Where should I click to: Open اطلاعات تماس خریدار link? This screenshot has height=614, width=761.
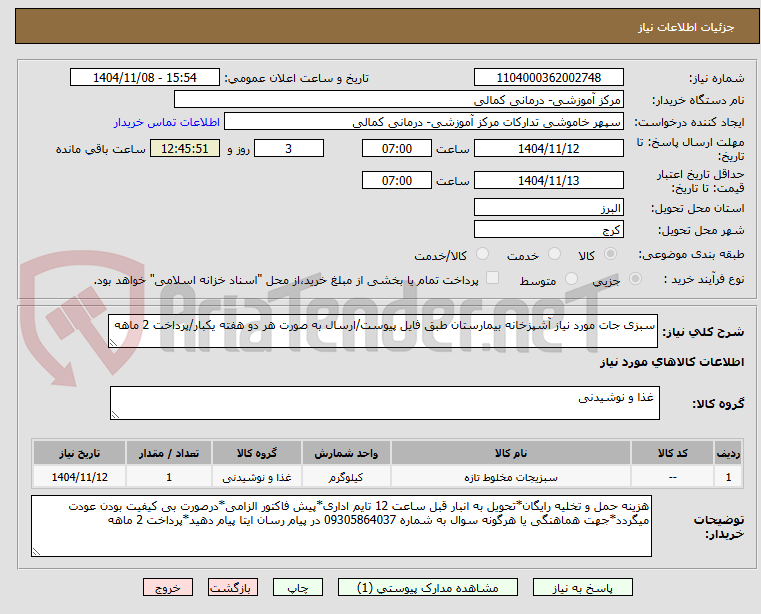tap(167, 122)
